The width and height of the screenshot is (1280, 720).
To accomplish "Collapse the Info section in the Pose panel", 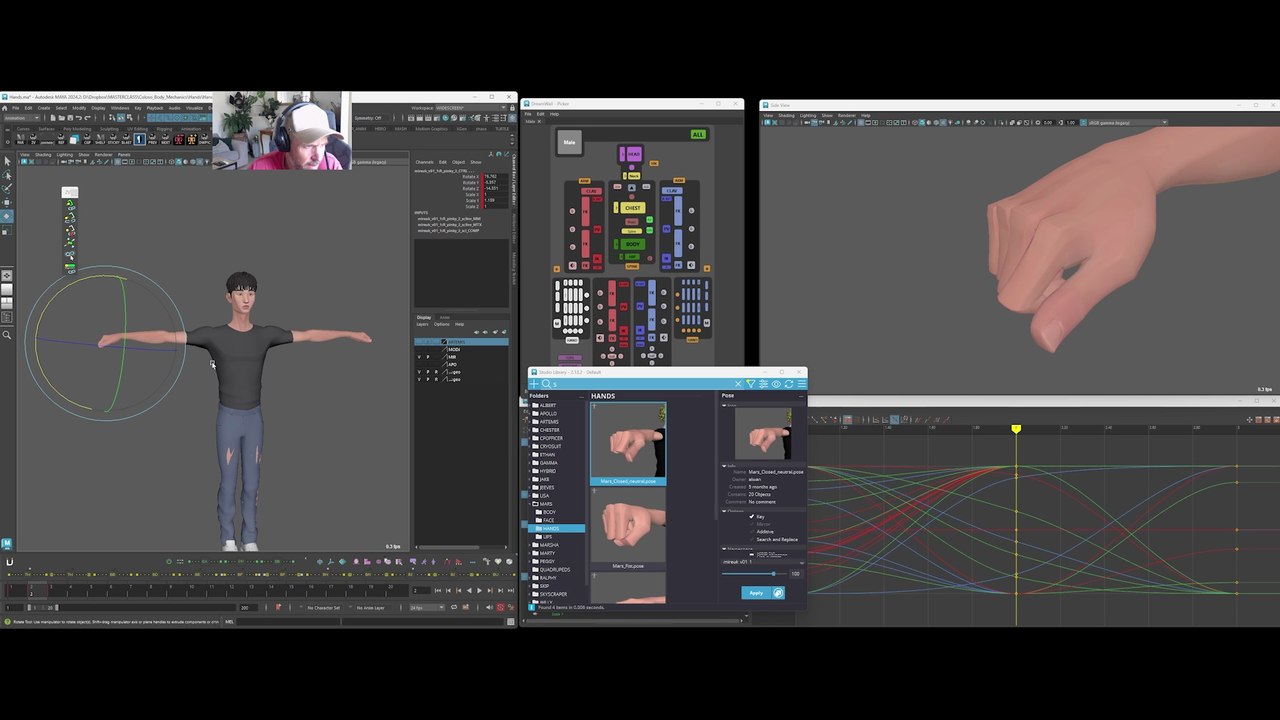I will (x=724, y=465).
